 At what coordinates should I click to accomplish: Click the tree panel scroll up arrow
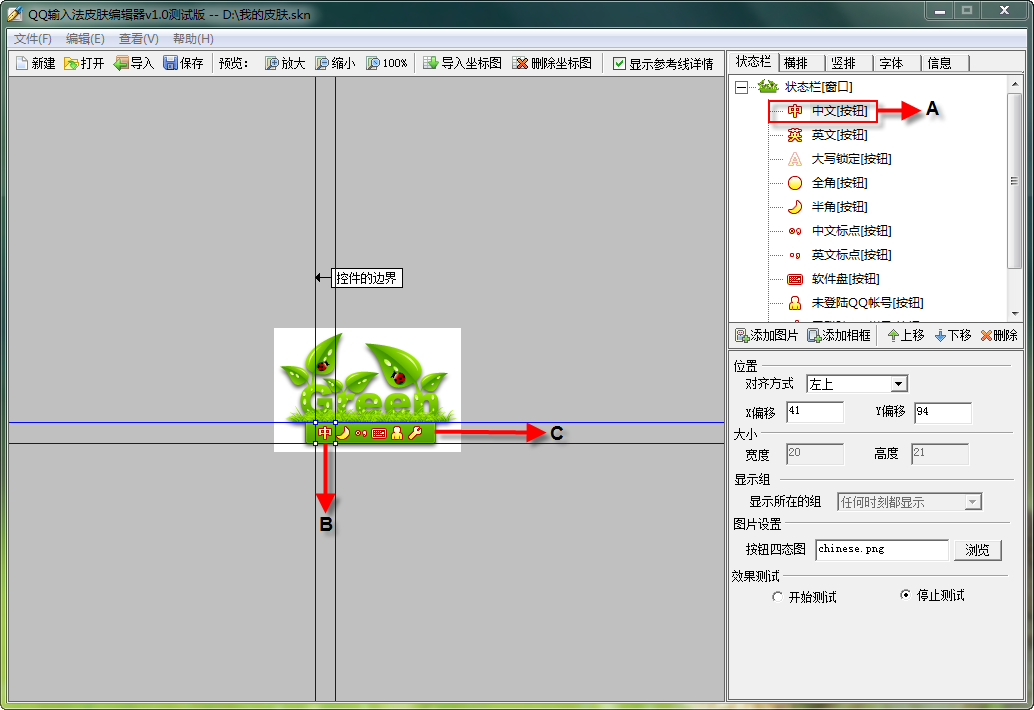(1014, 84)
